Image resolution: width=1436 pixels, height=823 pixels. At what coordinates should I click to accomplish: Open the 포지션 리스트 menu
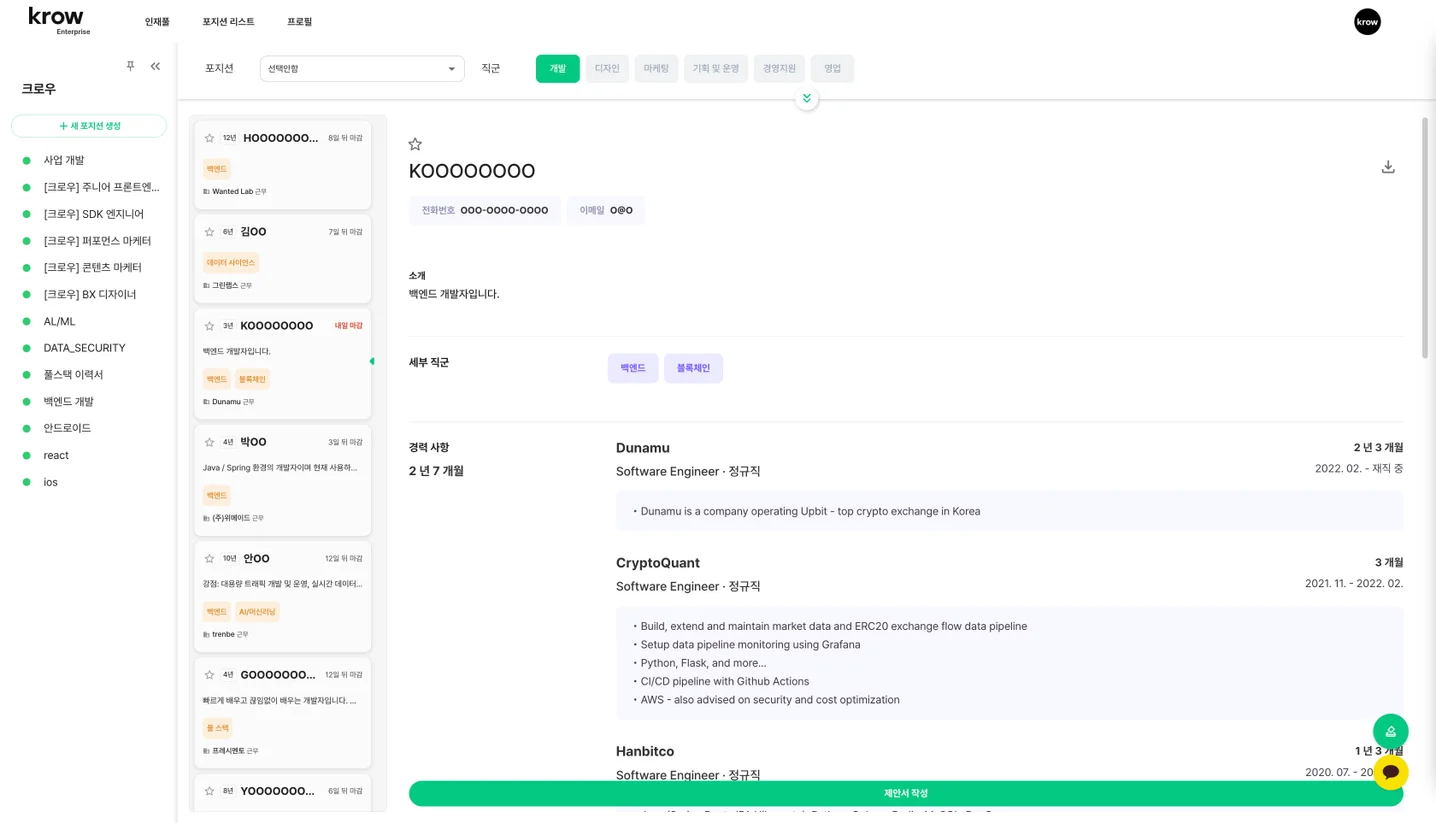[x=228, y=22]
